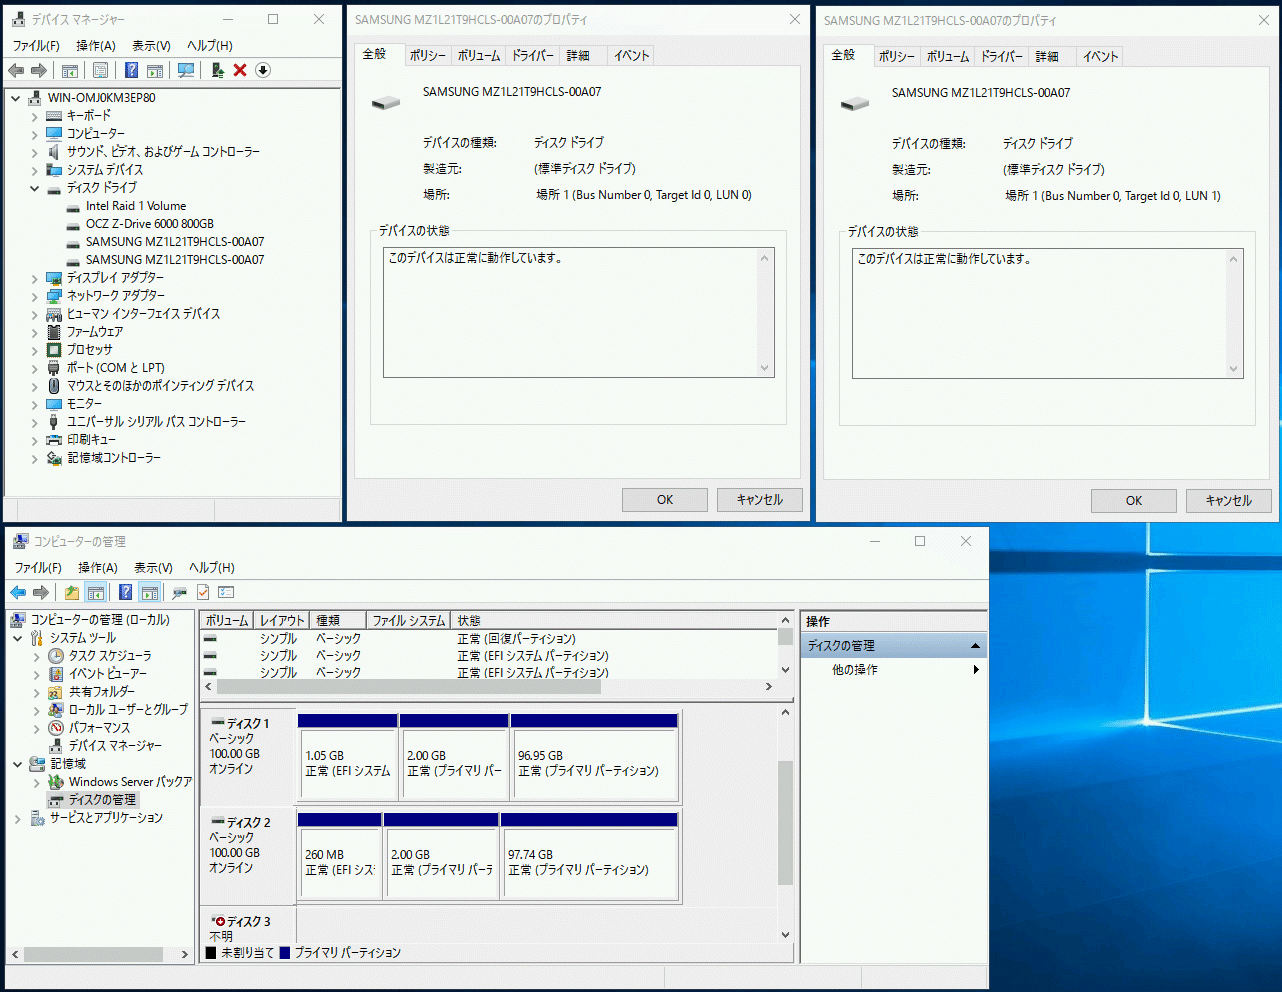Viewport: 1282px width, 992px height.
Task: Click OK in left Samsung properties dialog
Action: [664, 500]
